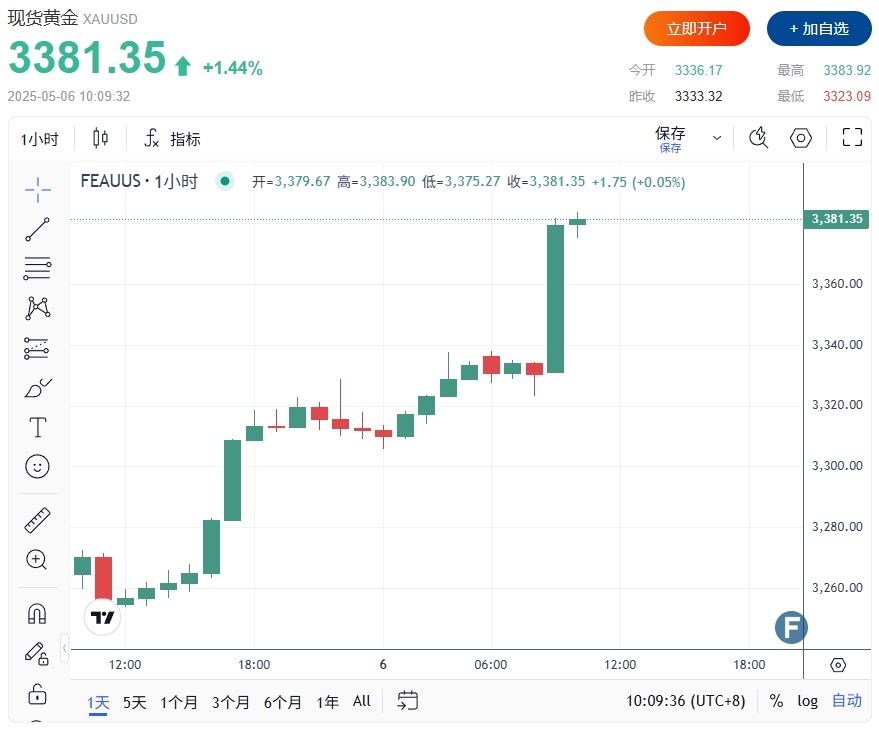
Task: Click the zoom in magnifier tool
Action: click(x=37, y=559)
